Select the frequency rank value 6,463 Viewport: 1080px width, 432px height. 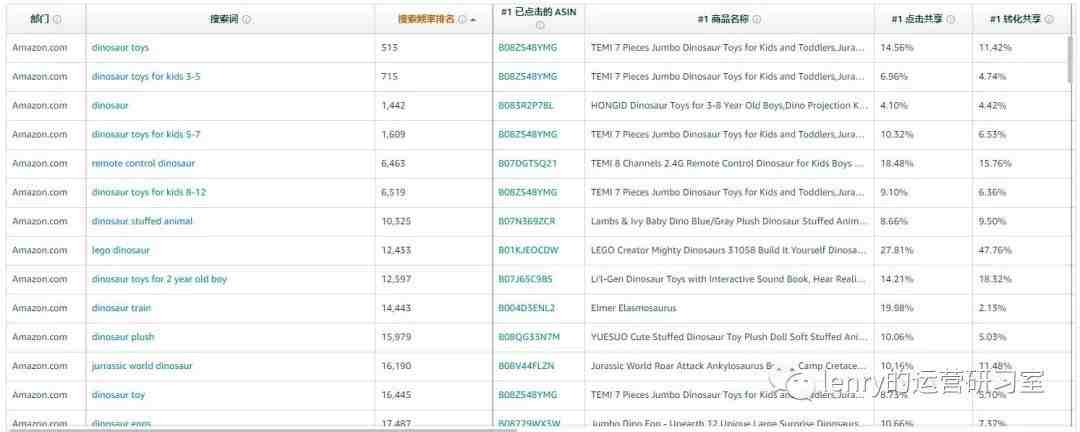393,163
